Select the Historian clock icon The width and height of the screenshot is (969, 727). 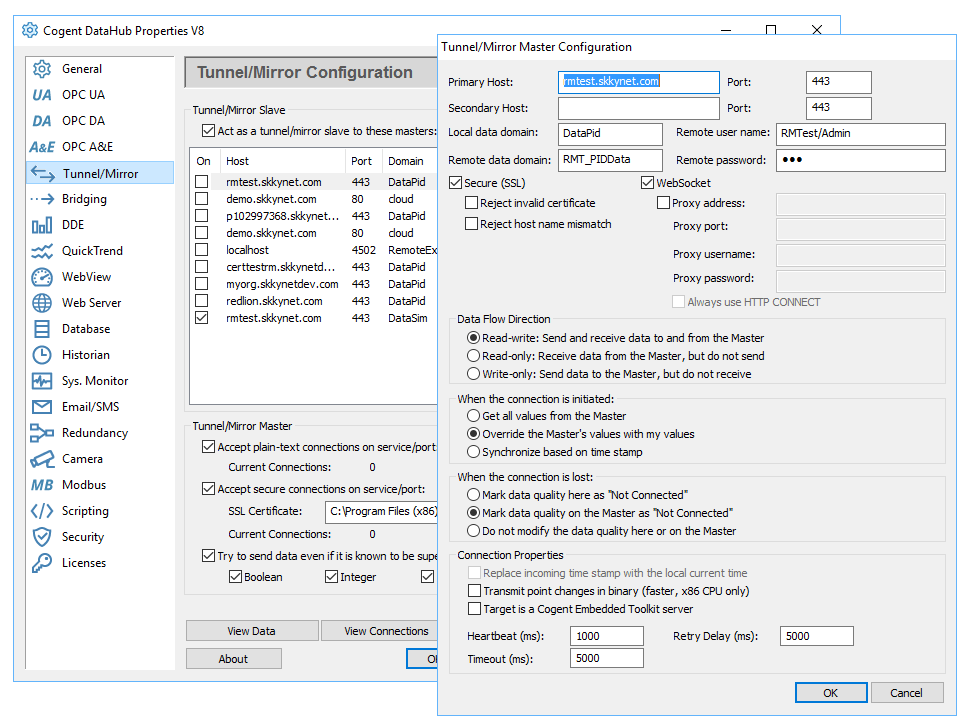coord(42,355)
